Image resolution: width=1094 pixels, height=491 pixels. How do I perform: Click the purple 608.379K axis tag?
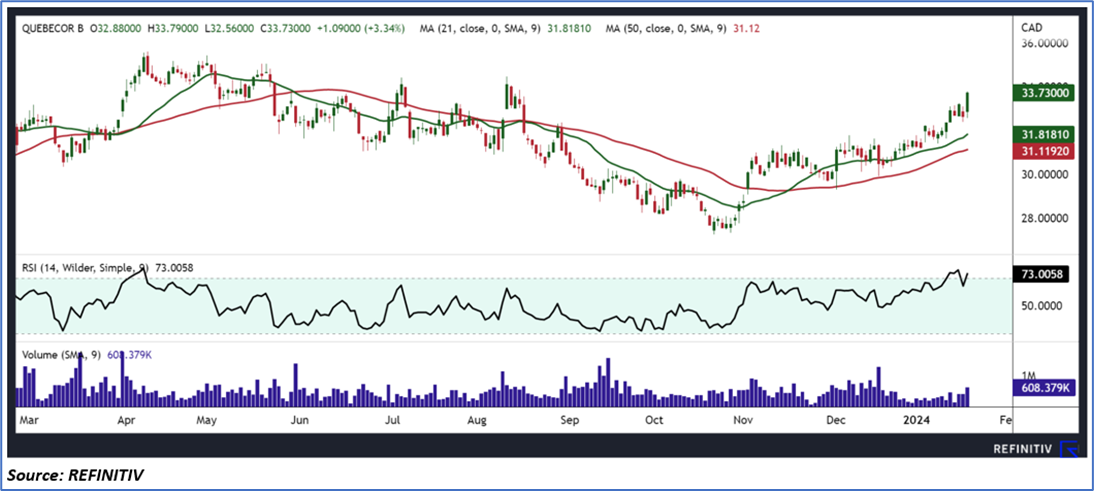click(x=1044, y=388)
